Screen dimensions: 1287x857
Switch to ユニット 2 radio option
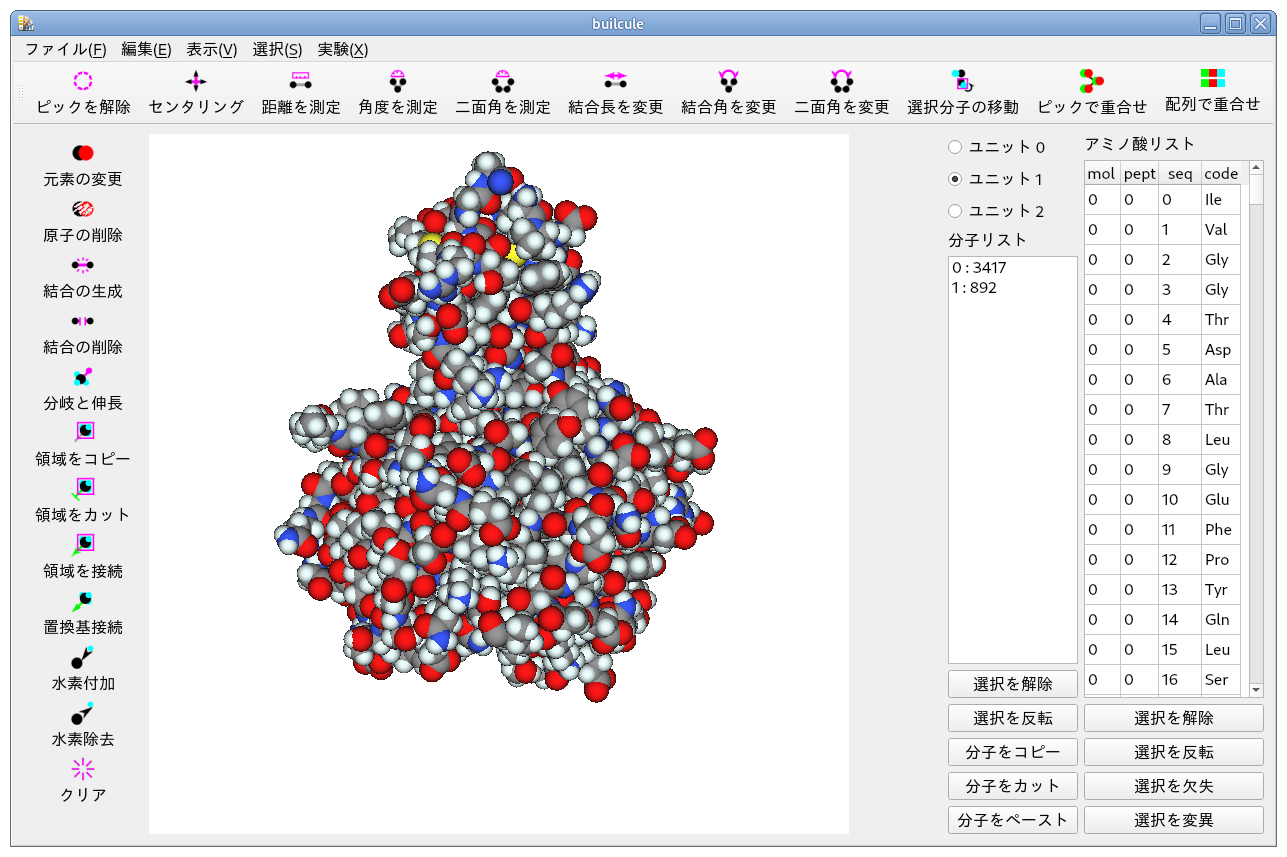point(955,211)
